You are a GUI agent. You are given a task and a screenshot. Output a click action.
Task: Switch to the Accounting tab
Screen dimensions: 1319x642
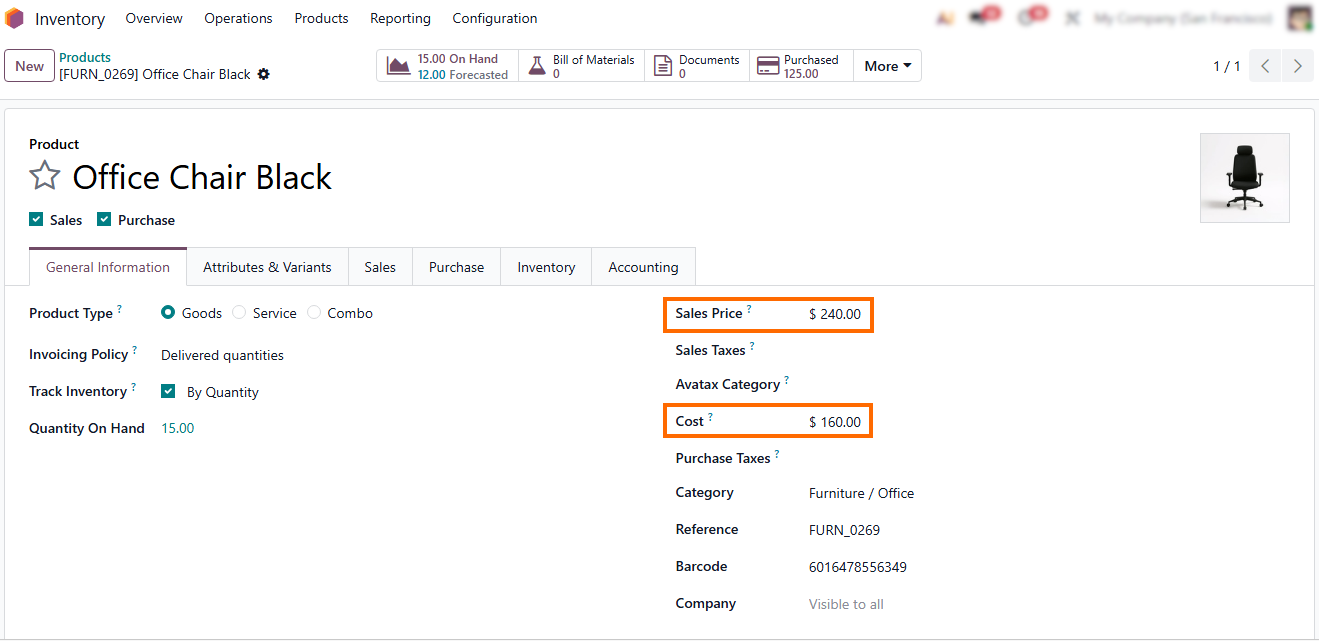tap(643, 267)
